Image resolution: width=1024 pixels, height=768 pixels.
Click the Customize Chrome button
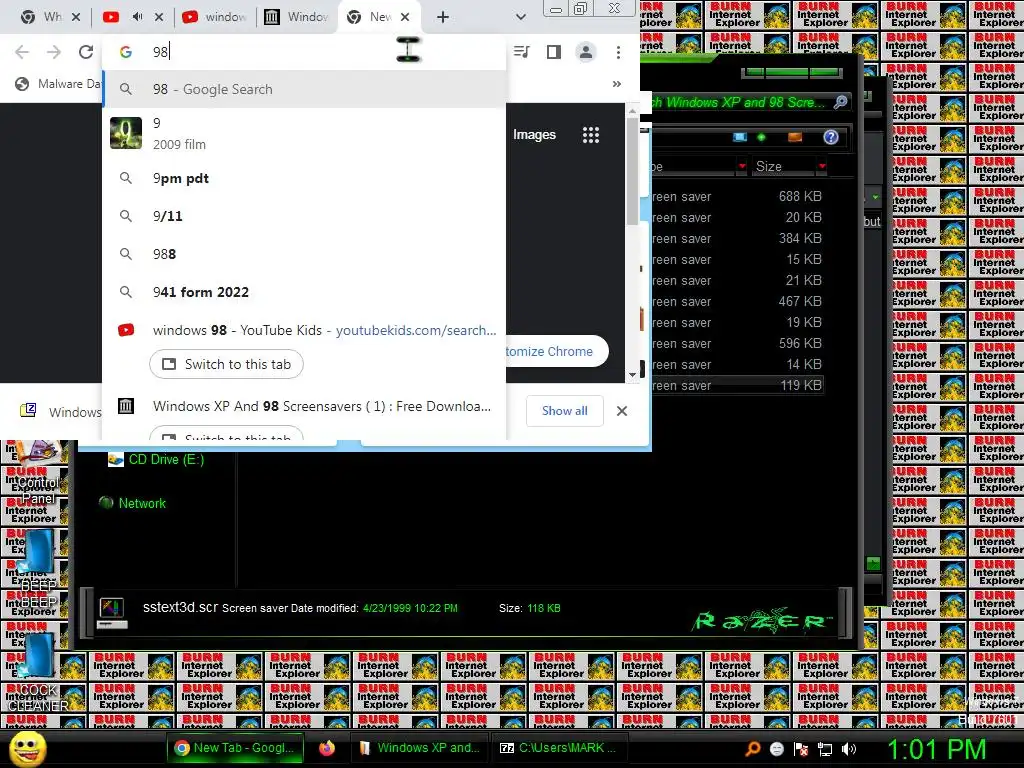(555, 351)
